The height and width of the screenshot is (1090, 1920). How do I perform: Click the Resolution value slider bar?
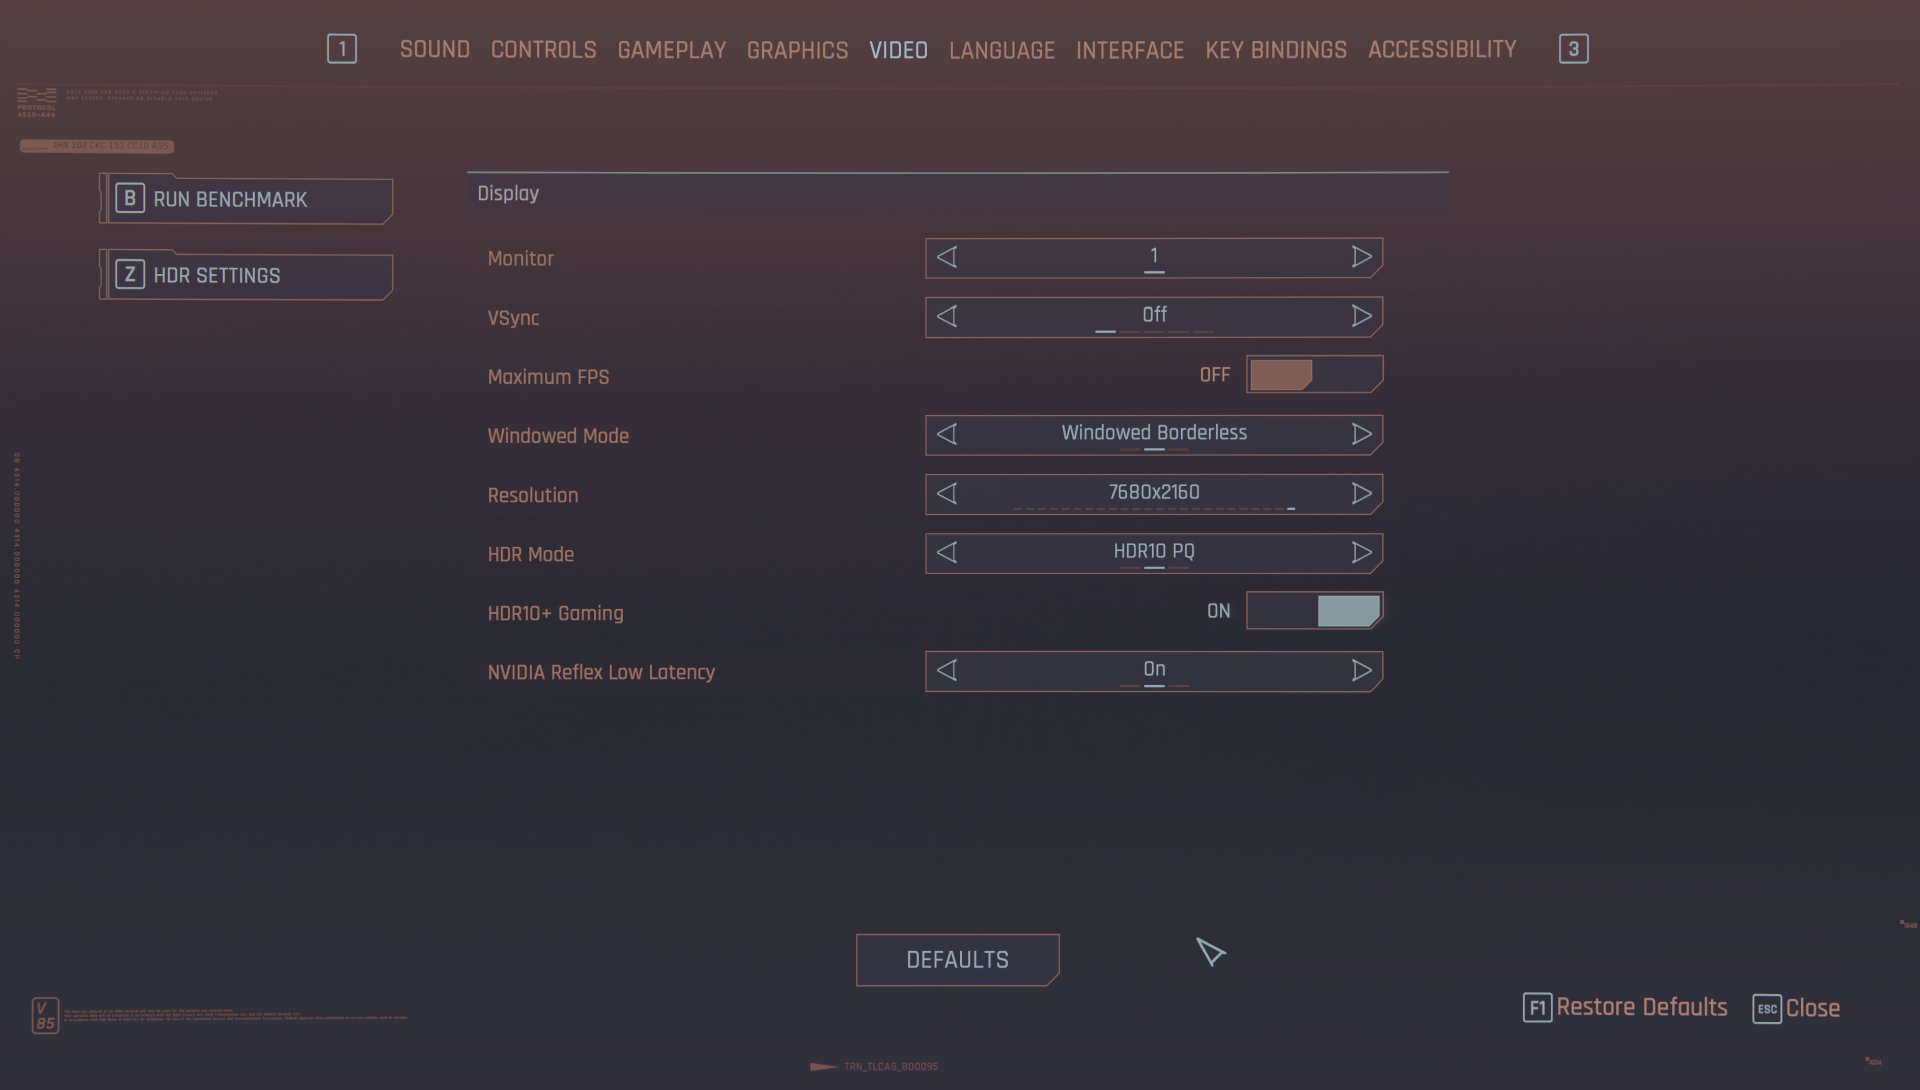click(1154, 508)
